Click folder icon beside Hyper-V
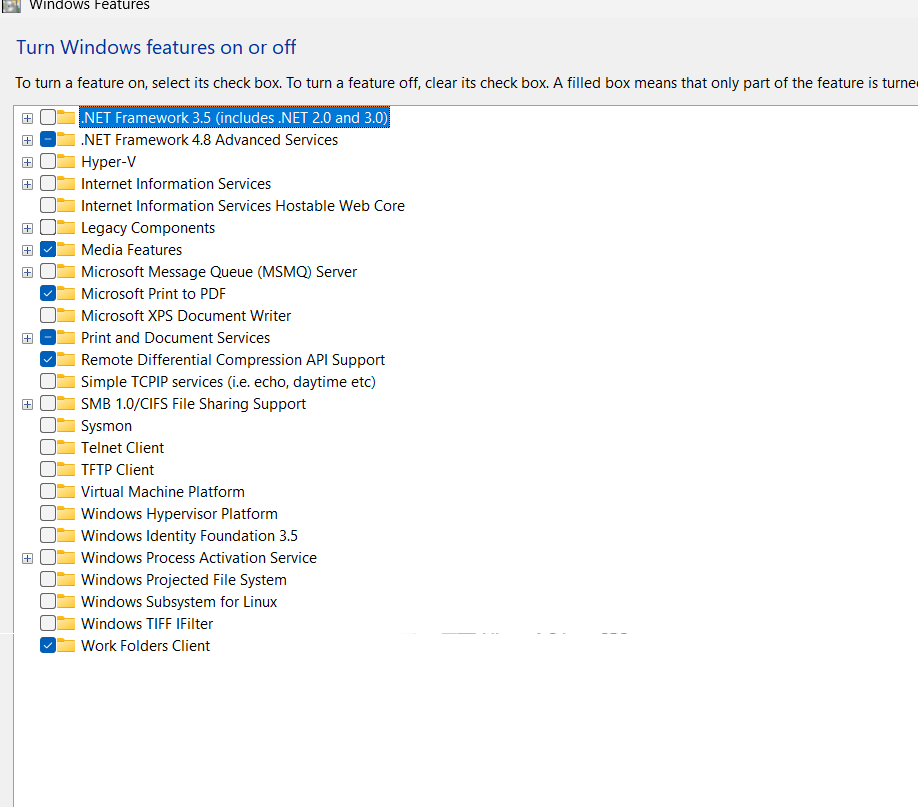This screenshot has width=918, height=807. coord(66,161)
